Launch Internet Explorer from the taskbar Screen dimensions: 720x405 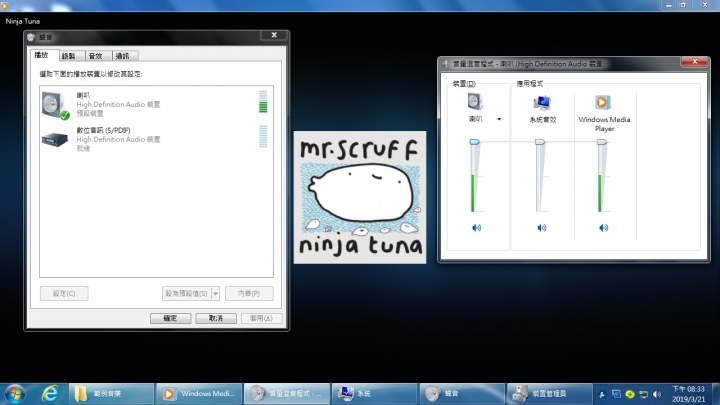tap(50, 394)
